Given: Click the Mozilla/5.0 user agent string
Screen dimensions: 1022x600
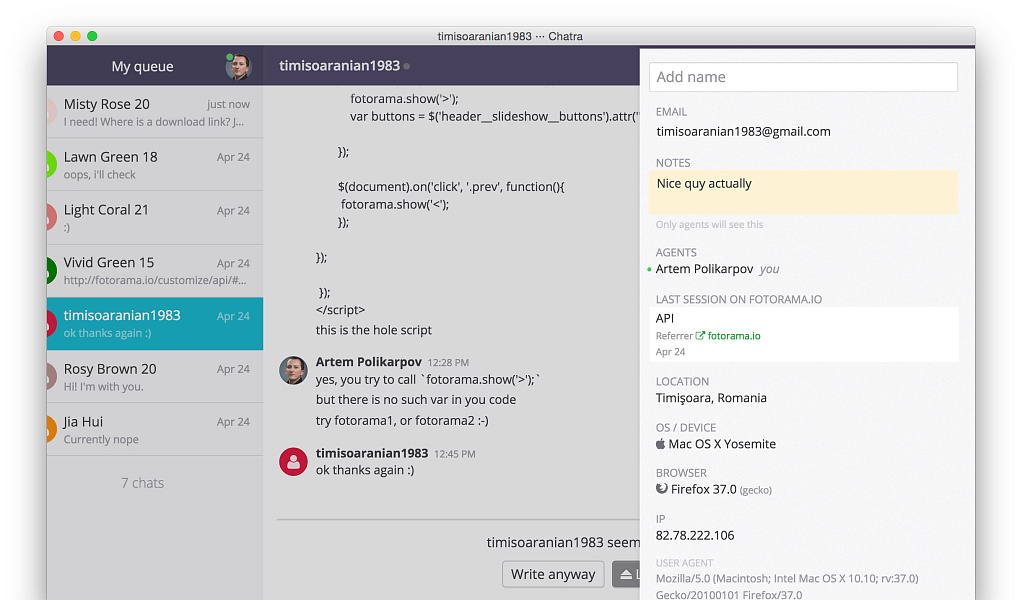Looking at the screenshot, I should point(787,586).
